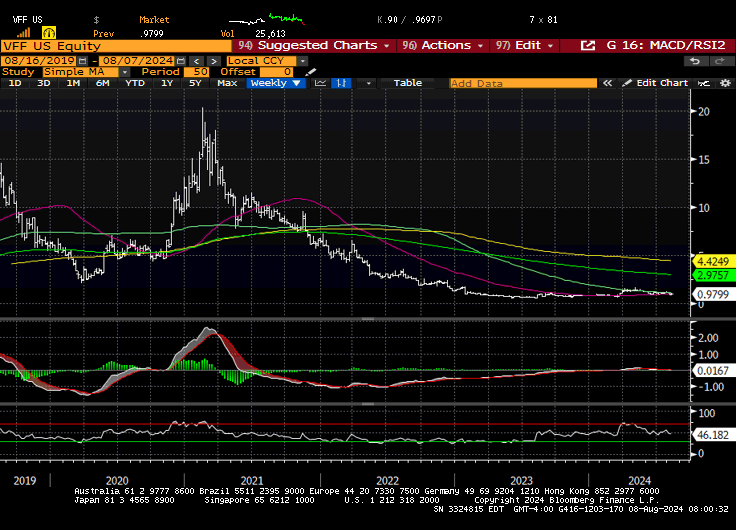Click the yellow 4.4249 moving average label
The height and width of the screenshot is (530, 736).
[x=713, y=261]
